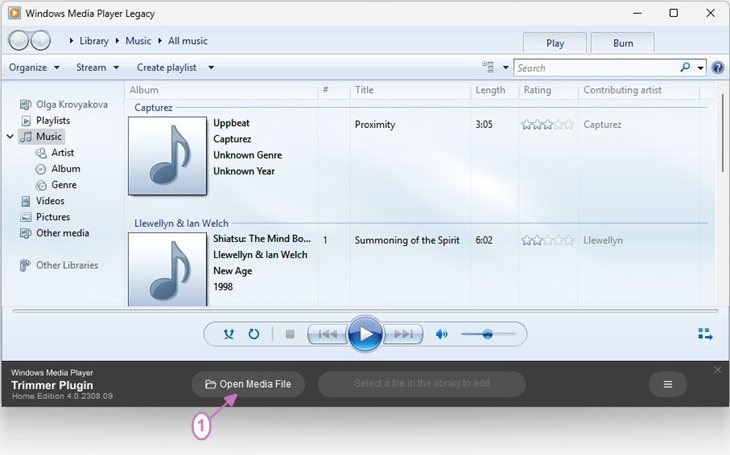
Task: Select the Uppbeat album art thumbnail
Action: 168,156
